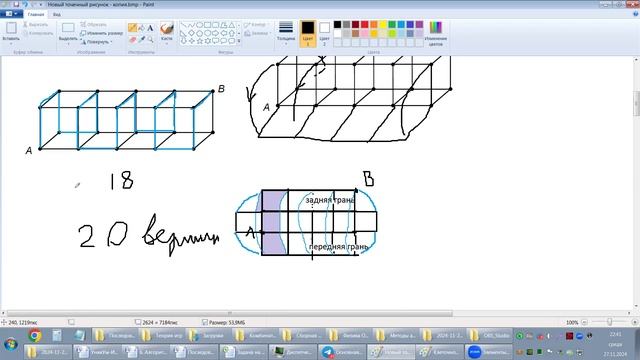Pick the Curve shape
This screenshot has width=640, height=360.
point(191,25)
